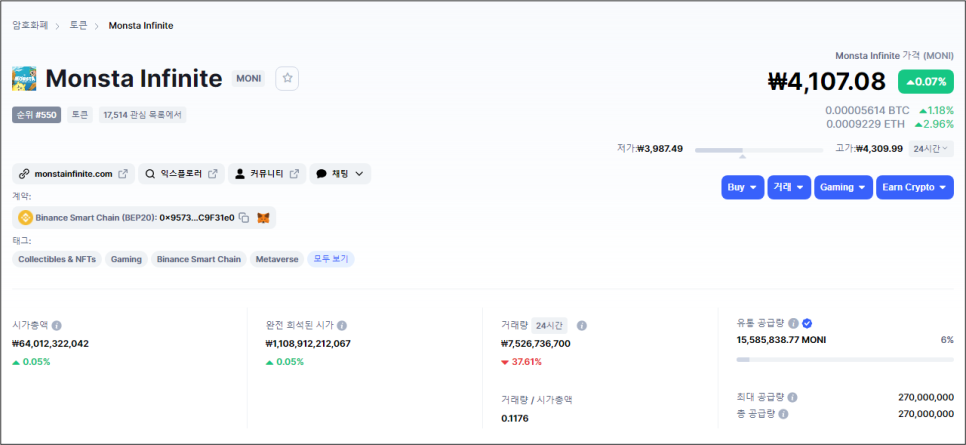This screenshot has height=445, width=966.
Task: Open monstainfinite.com website link
Action: click(x=73, y=174)
